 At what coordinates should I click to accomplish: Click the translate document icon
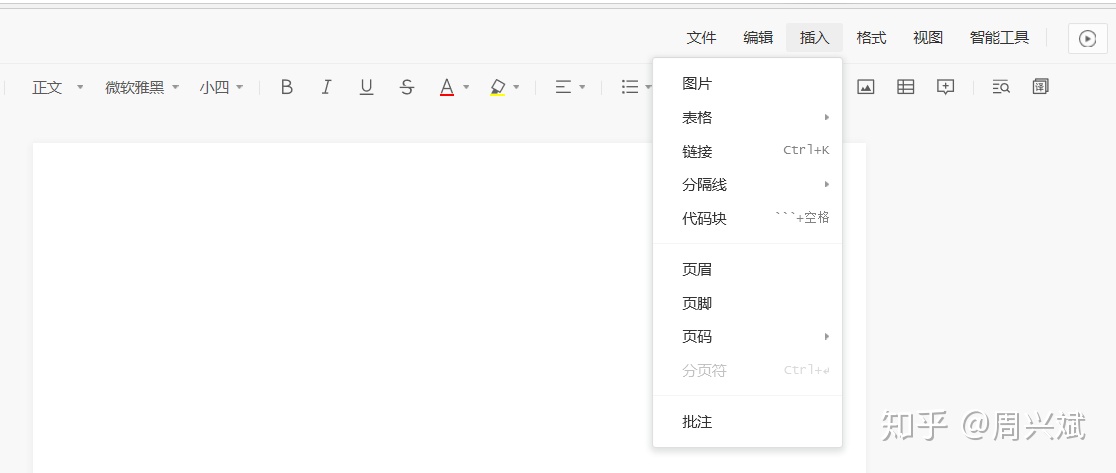(x=1041, y=87)
